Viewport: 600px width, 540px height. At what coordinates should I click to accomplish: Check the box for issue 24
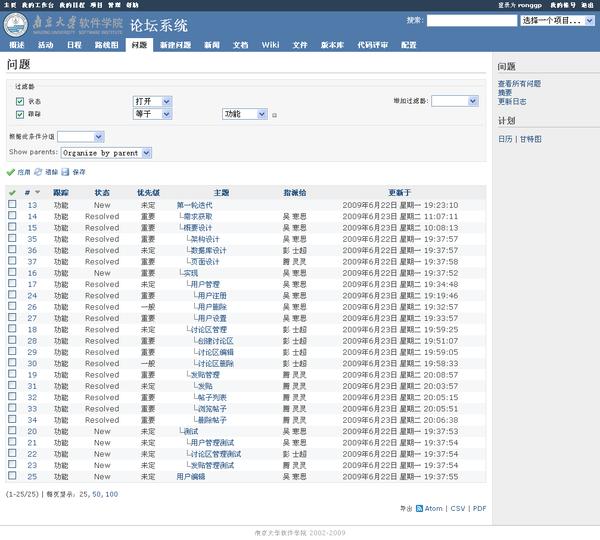[x=12, y=295]
